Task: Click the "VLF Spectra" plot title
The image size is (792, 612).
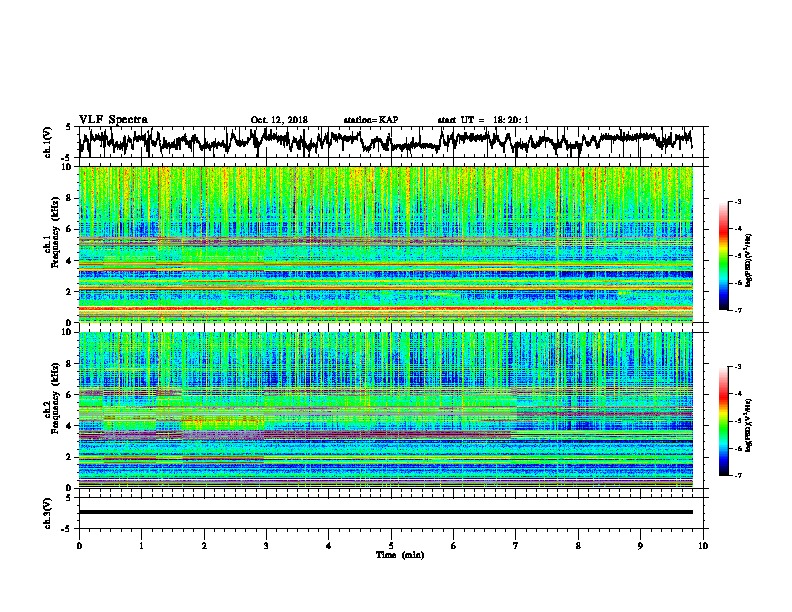Action: 113,120
